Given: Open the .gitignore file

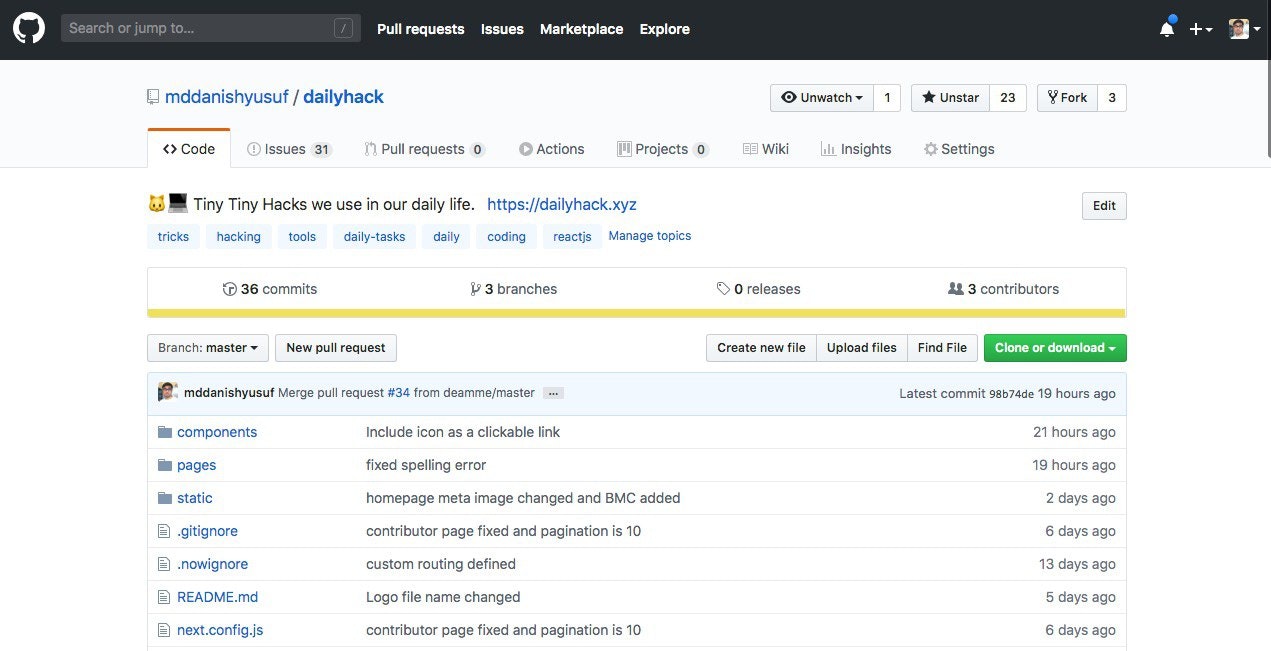Looking at the screenshot, I should tap(207, 531).
